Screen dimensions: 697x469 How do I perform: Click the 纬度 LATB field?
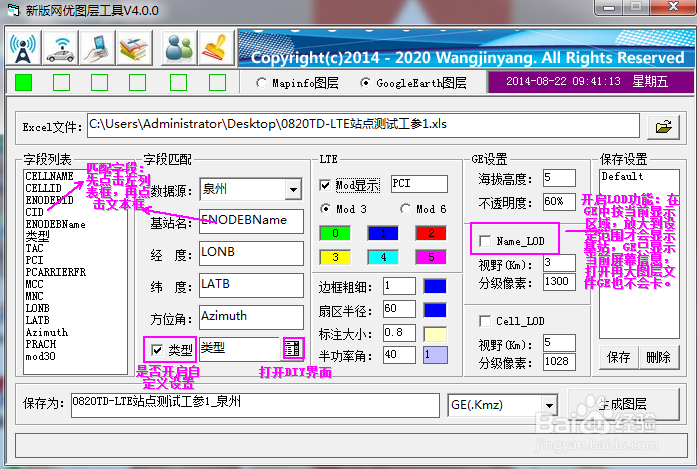tap(251, 285)
